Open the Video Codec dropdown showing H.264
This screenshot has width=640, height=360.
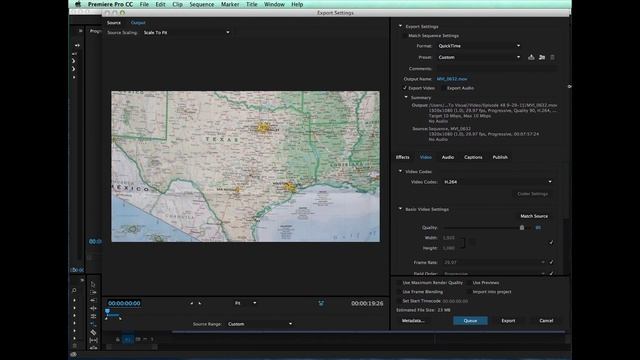498,182
